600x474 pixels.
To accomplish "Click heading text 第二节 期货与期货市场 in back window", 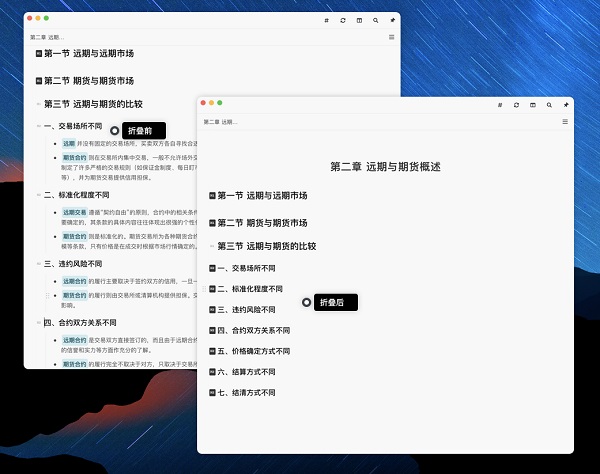I will [89, 81].
